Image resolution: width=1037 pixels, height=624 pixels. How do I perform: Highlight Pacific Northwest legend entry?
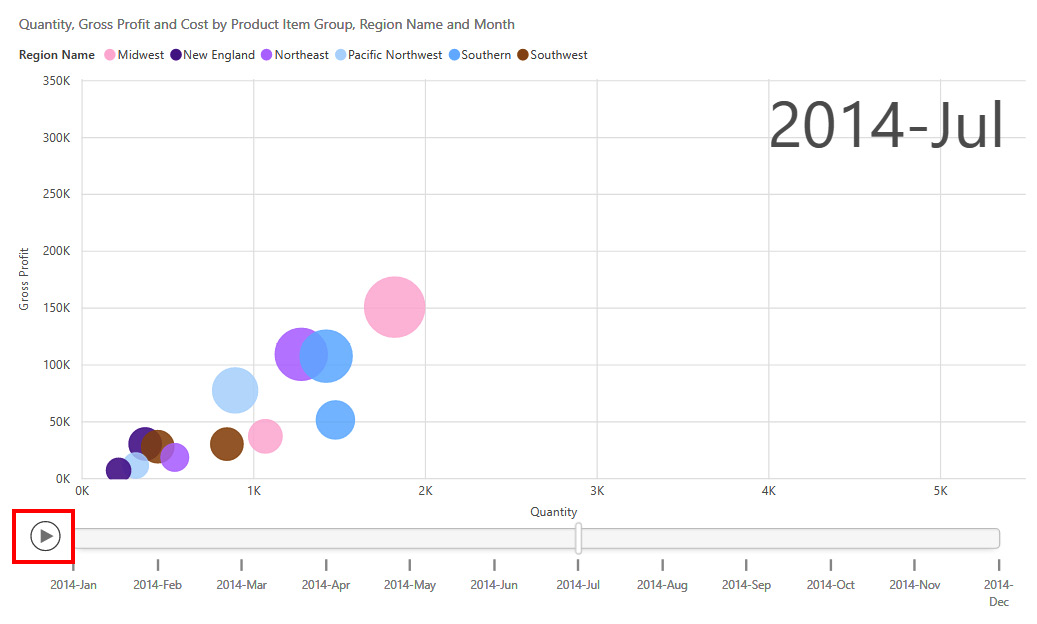click(x=394, y=55)
